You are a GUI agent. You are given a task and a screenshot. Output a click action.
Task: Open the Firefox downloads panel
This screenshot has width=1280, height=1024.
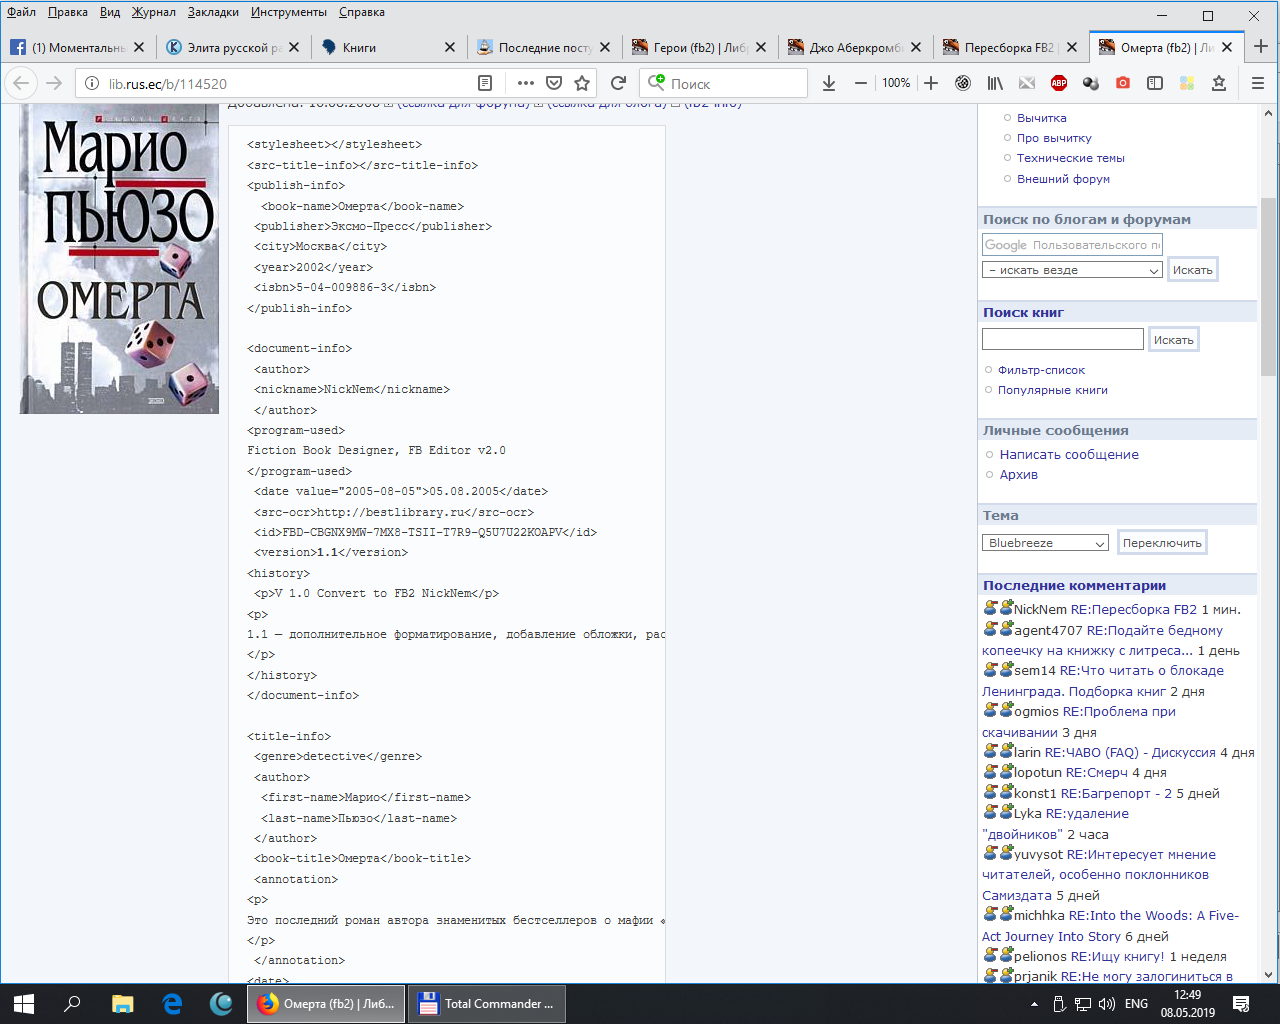coord(829,83)
